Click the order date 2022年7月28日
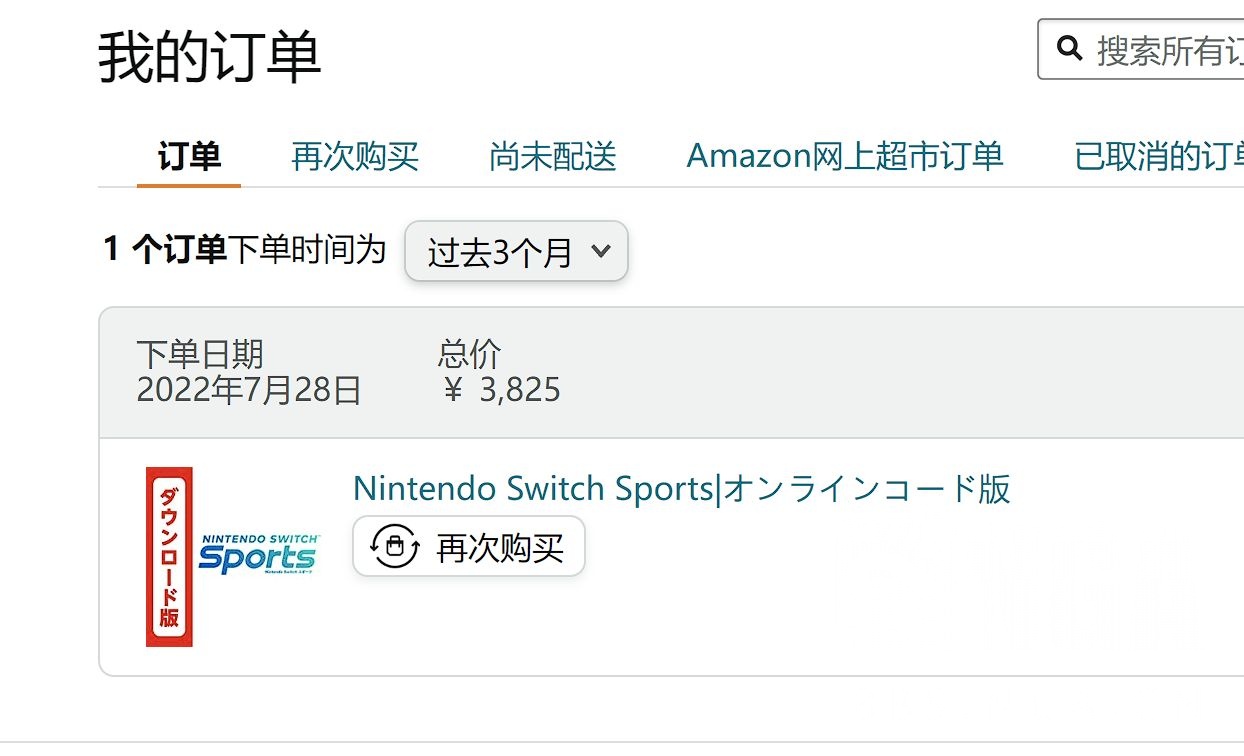 pyautogui.click(x=249, y=391)
